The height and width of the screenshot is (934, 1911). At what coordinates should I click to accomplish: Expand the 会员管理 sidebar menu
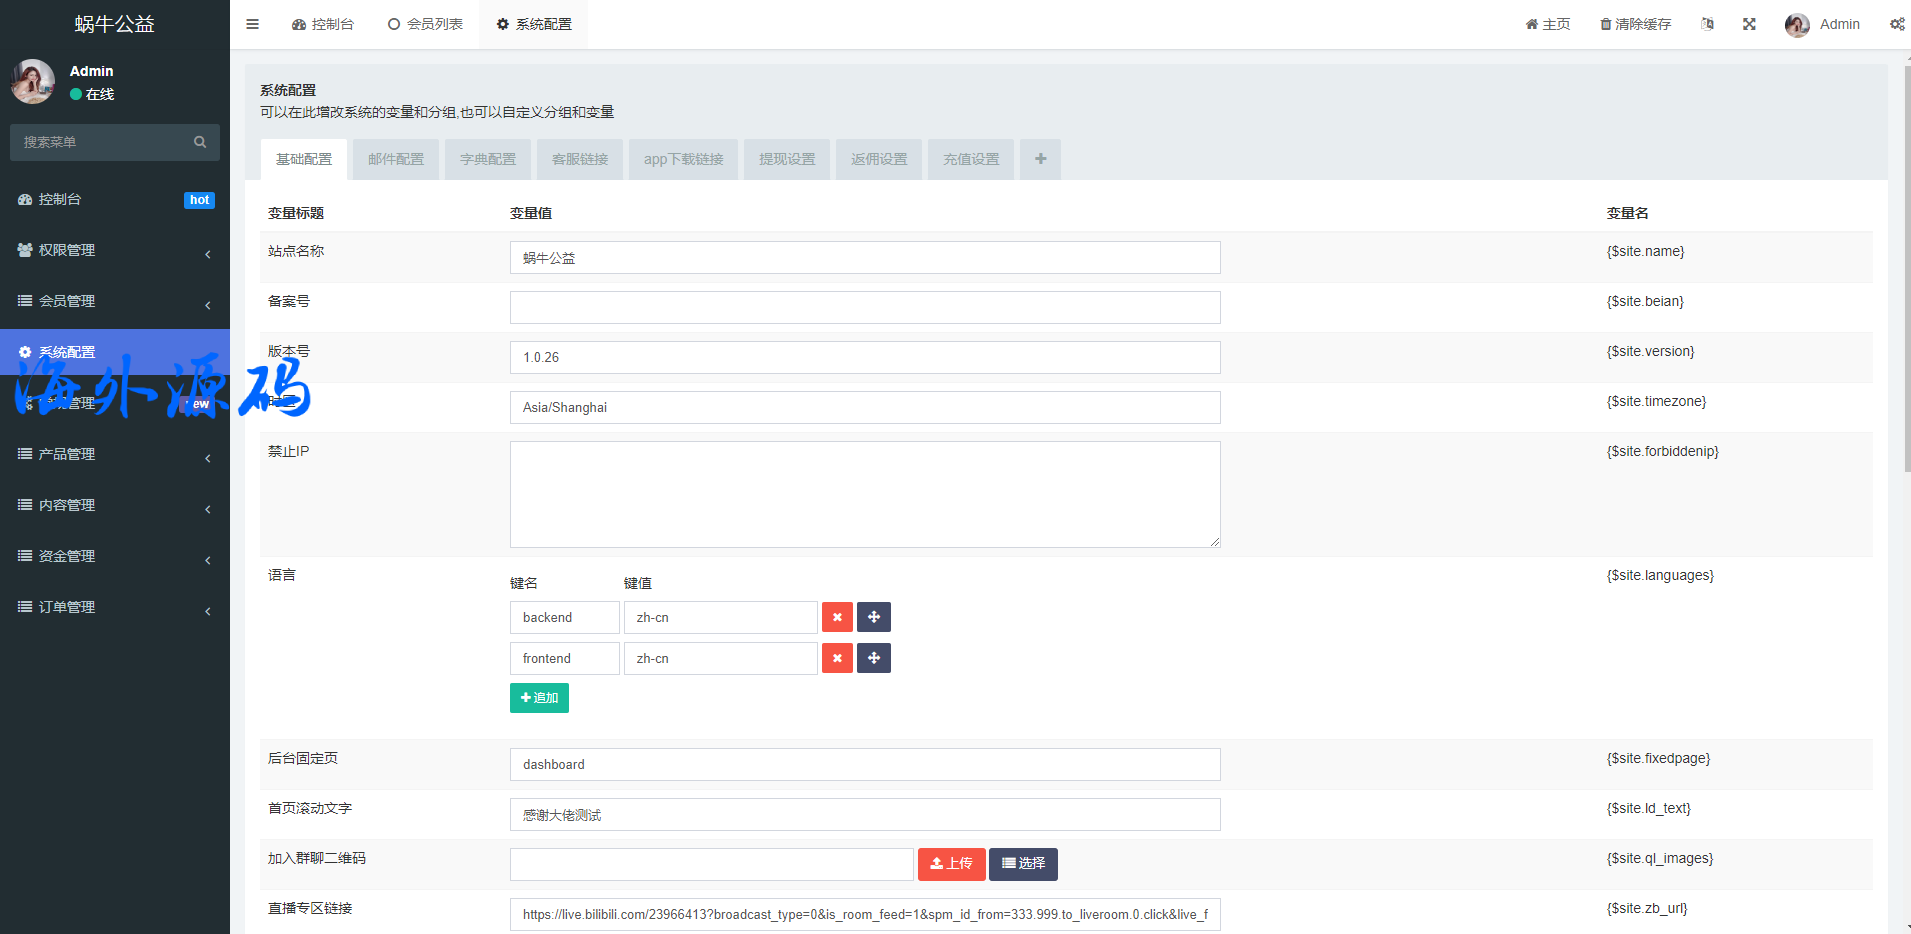coord(115,301)
